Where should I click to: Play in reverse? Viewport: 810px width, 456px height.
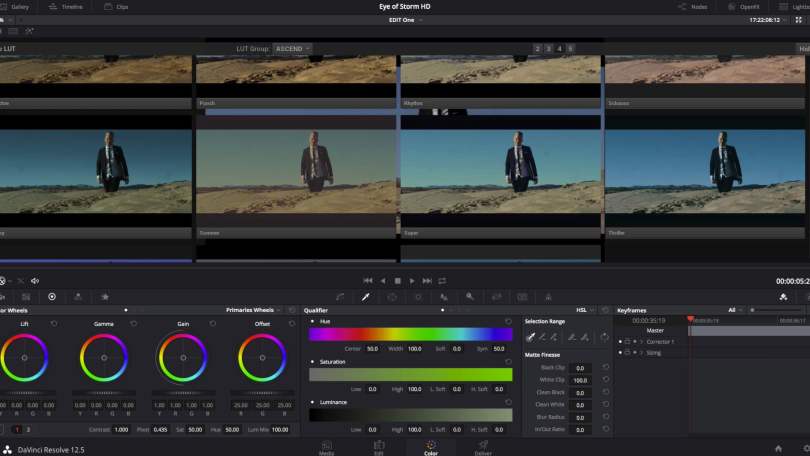pos(383,280)
